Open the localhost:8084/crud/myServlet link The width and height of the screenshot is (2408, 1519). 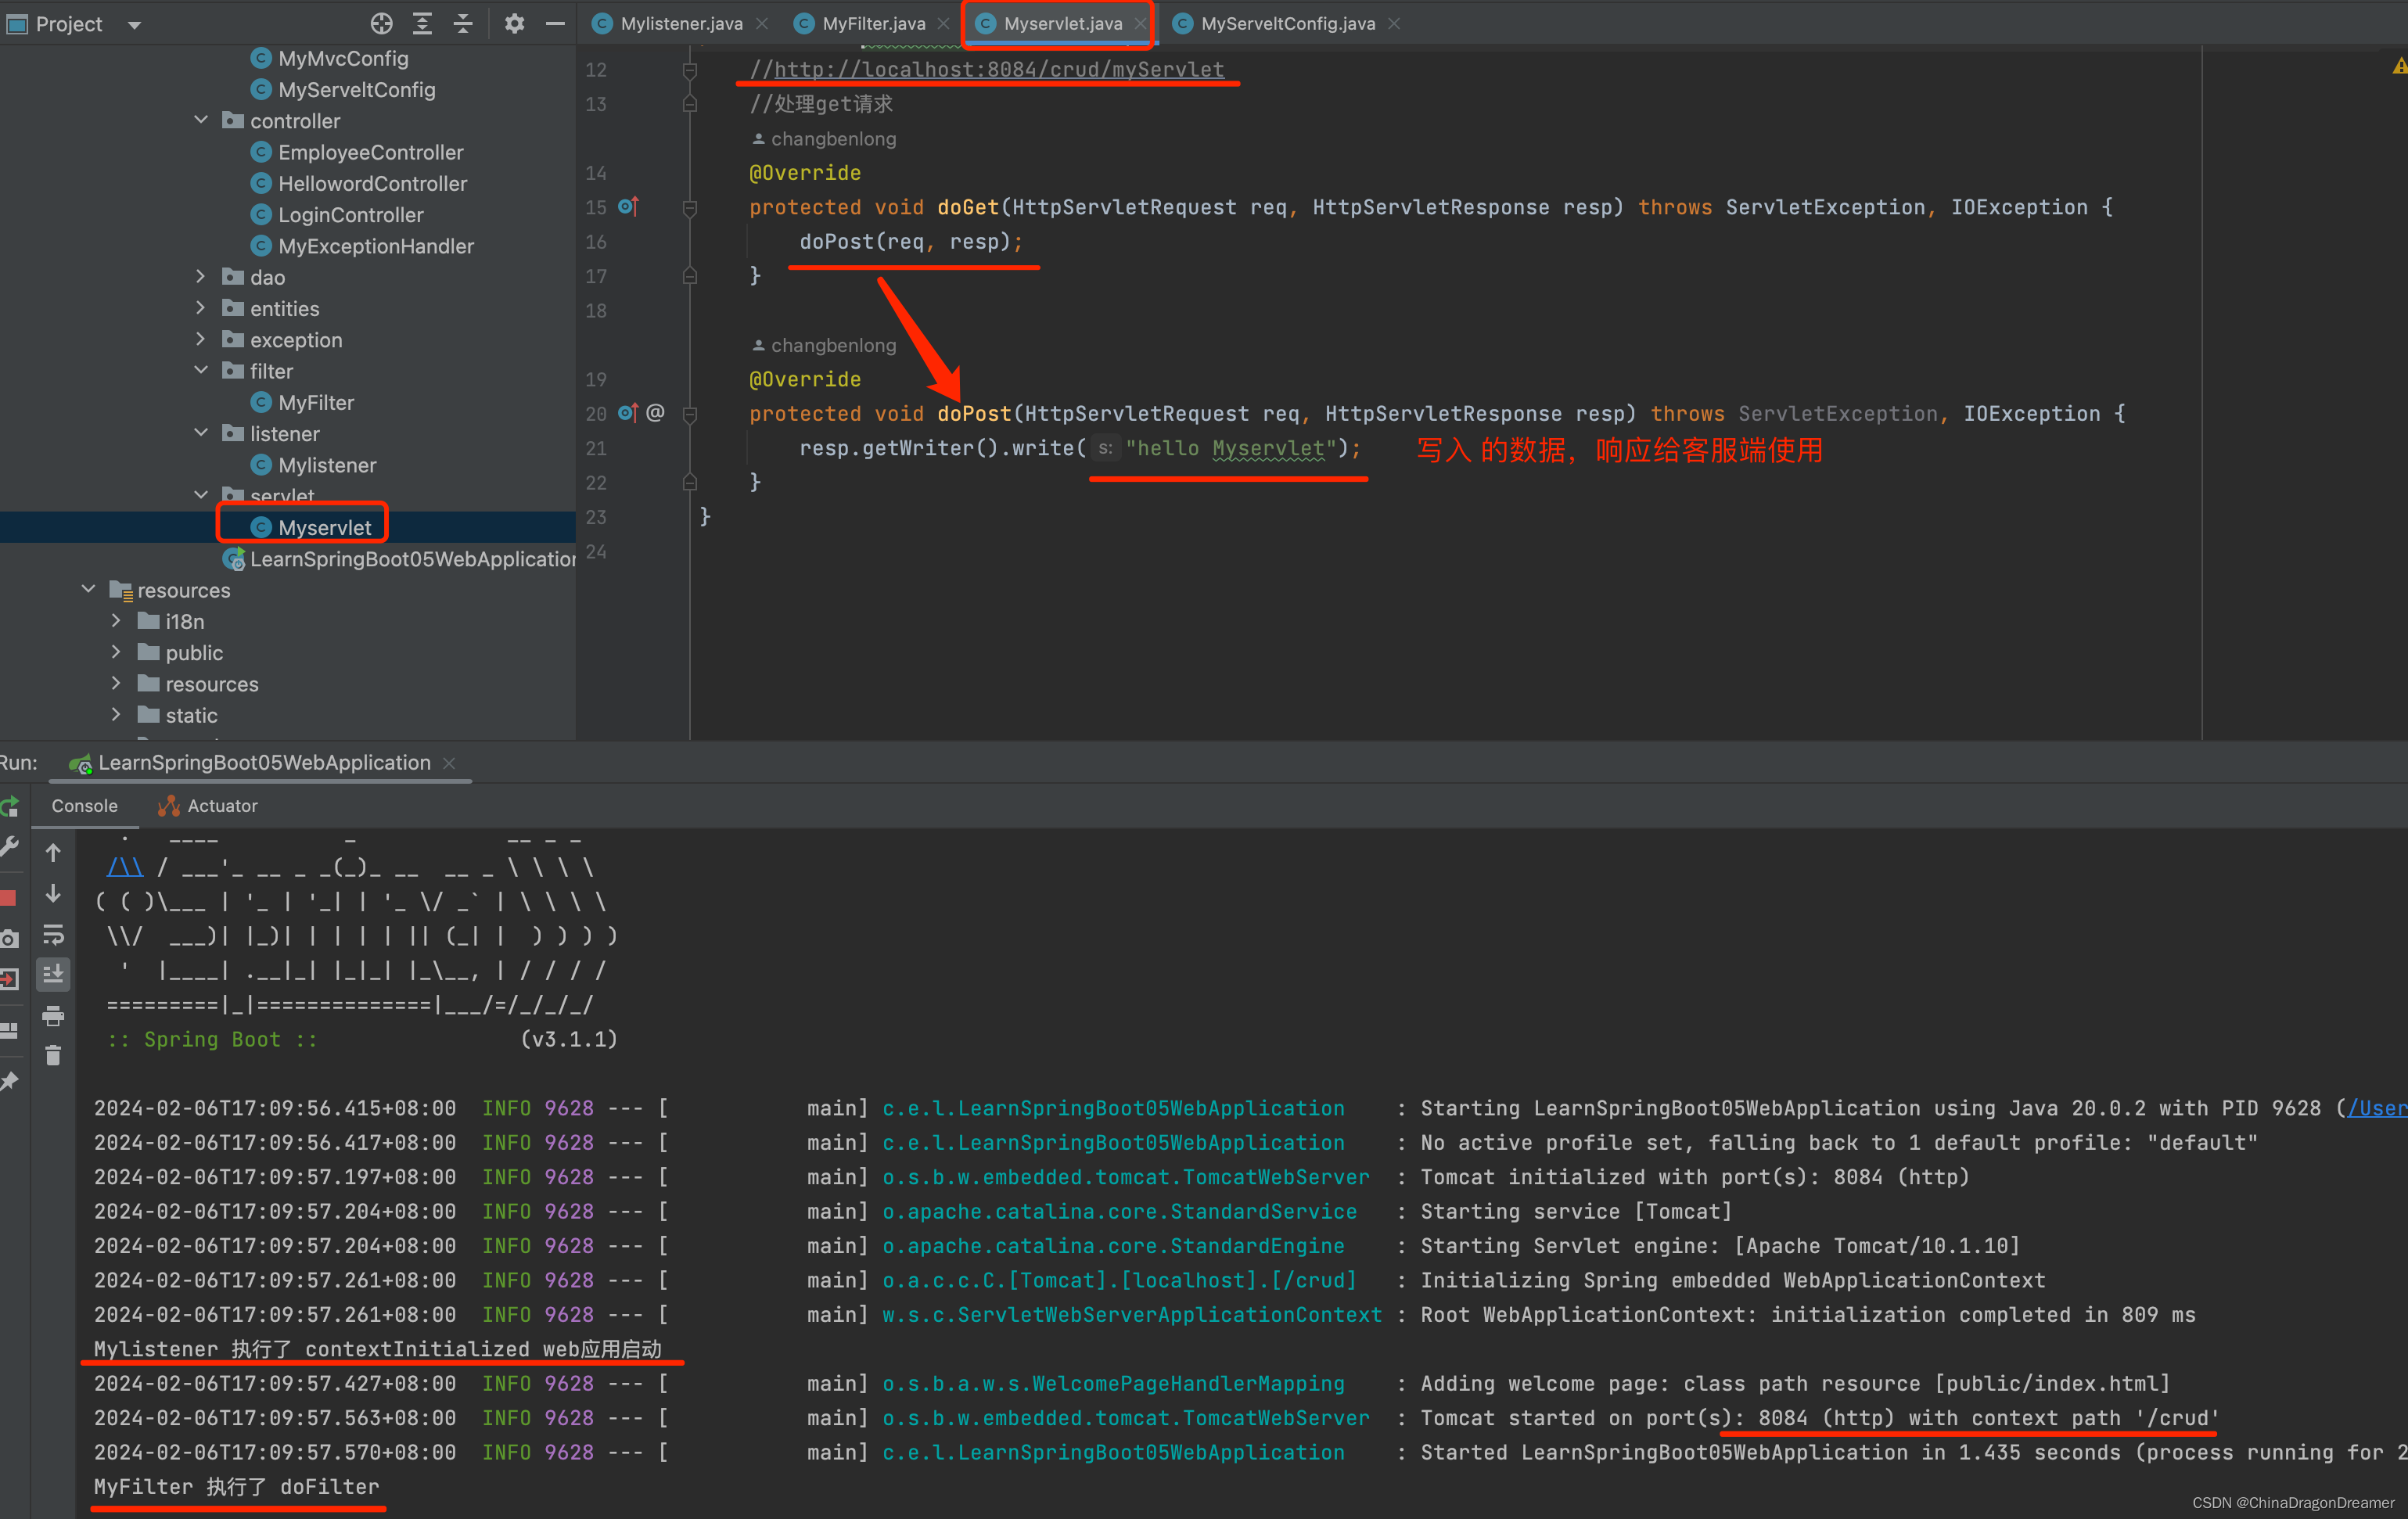click(998, 69)
